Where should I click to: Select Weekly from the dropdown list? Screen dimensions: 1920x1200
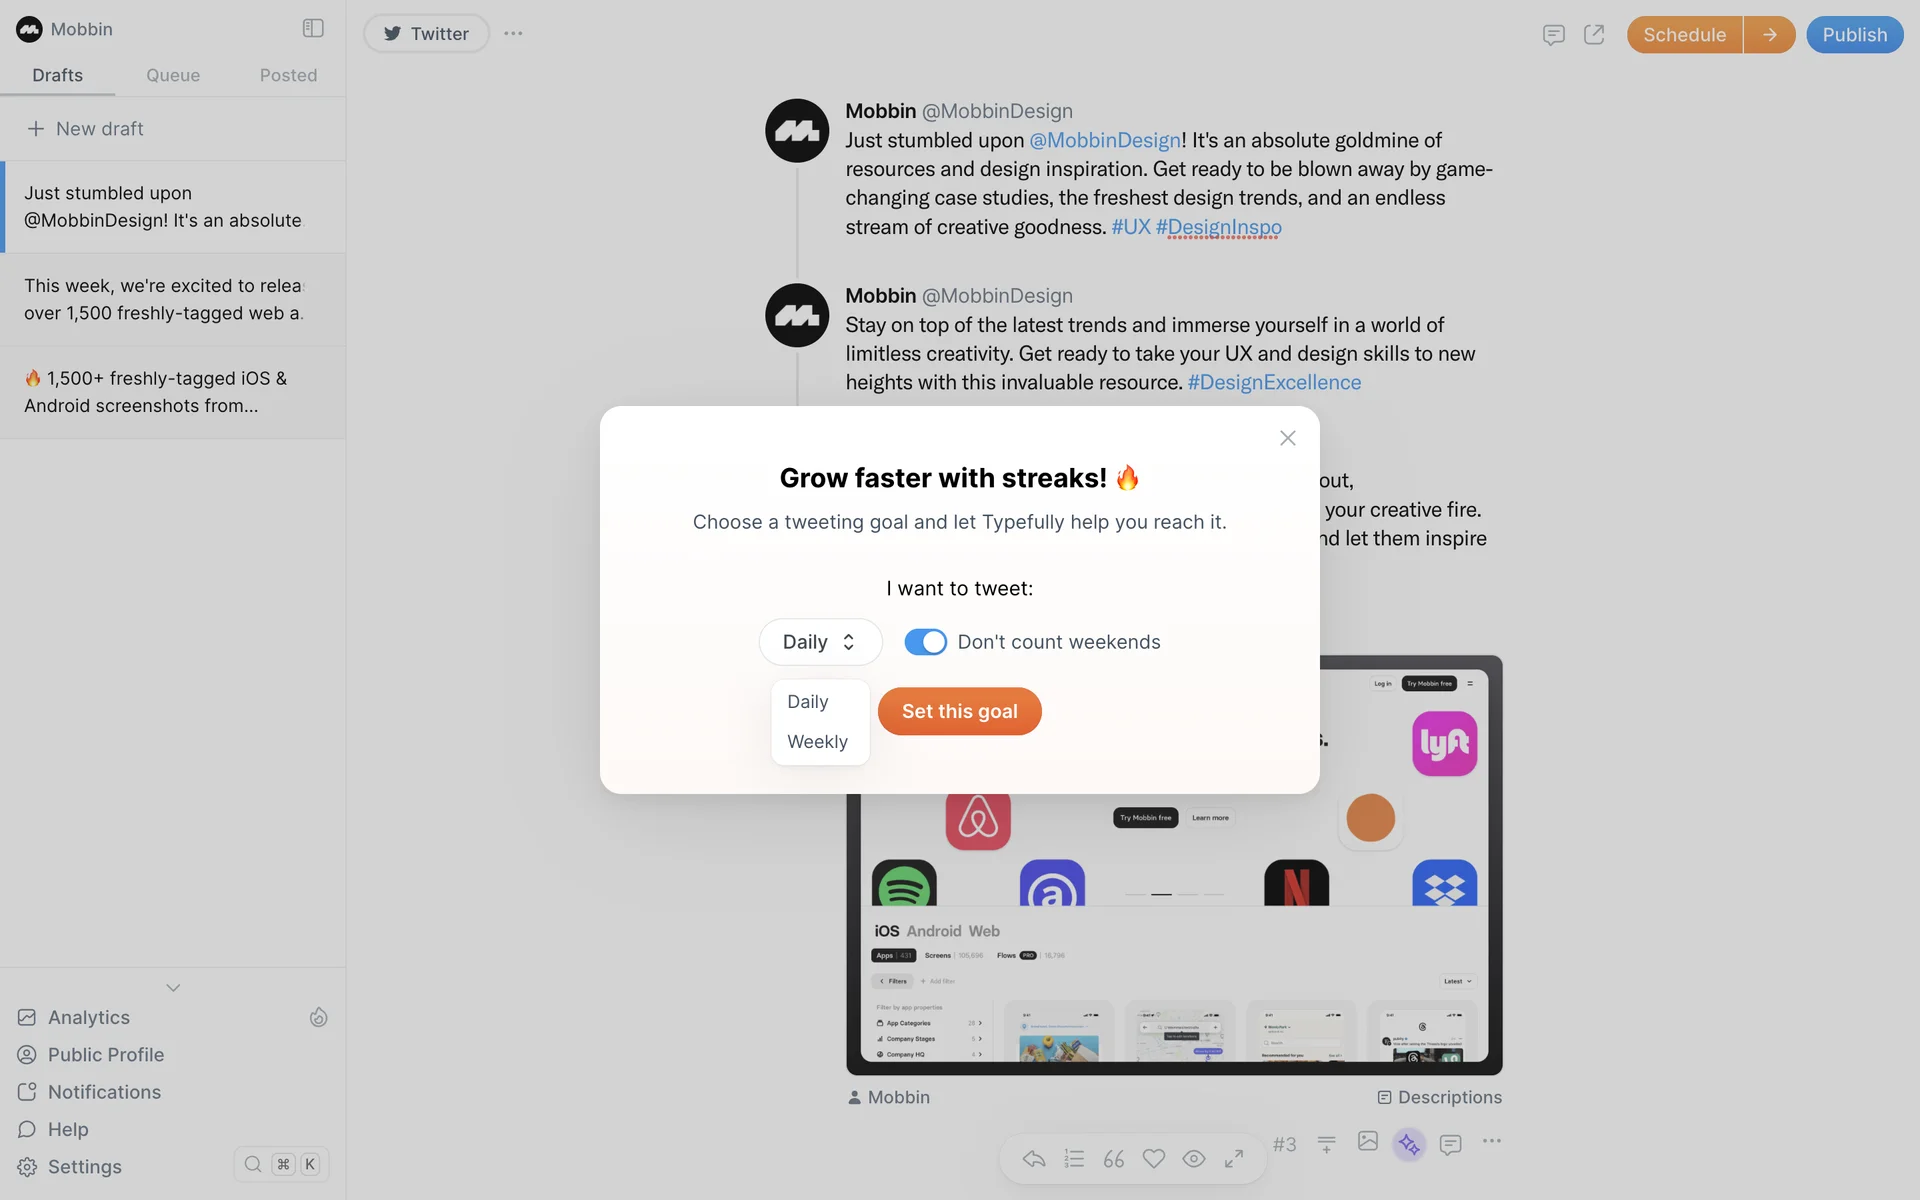817,742
